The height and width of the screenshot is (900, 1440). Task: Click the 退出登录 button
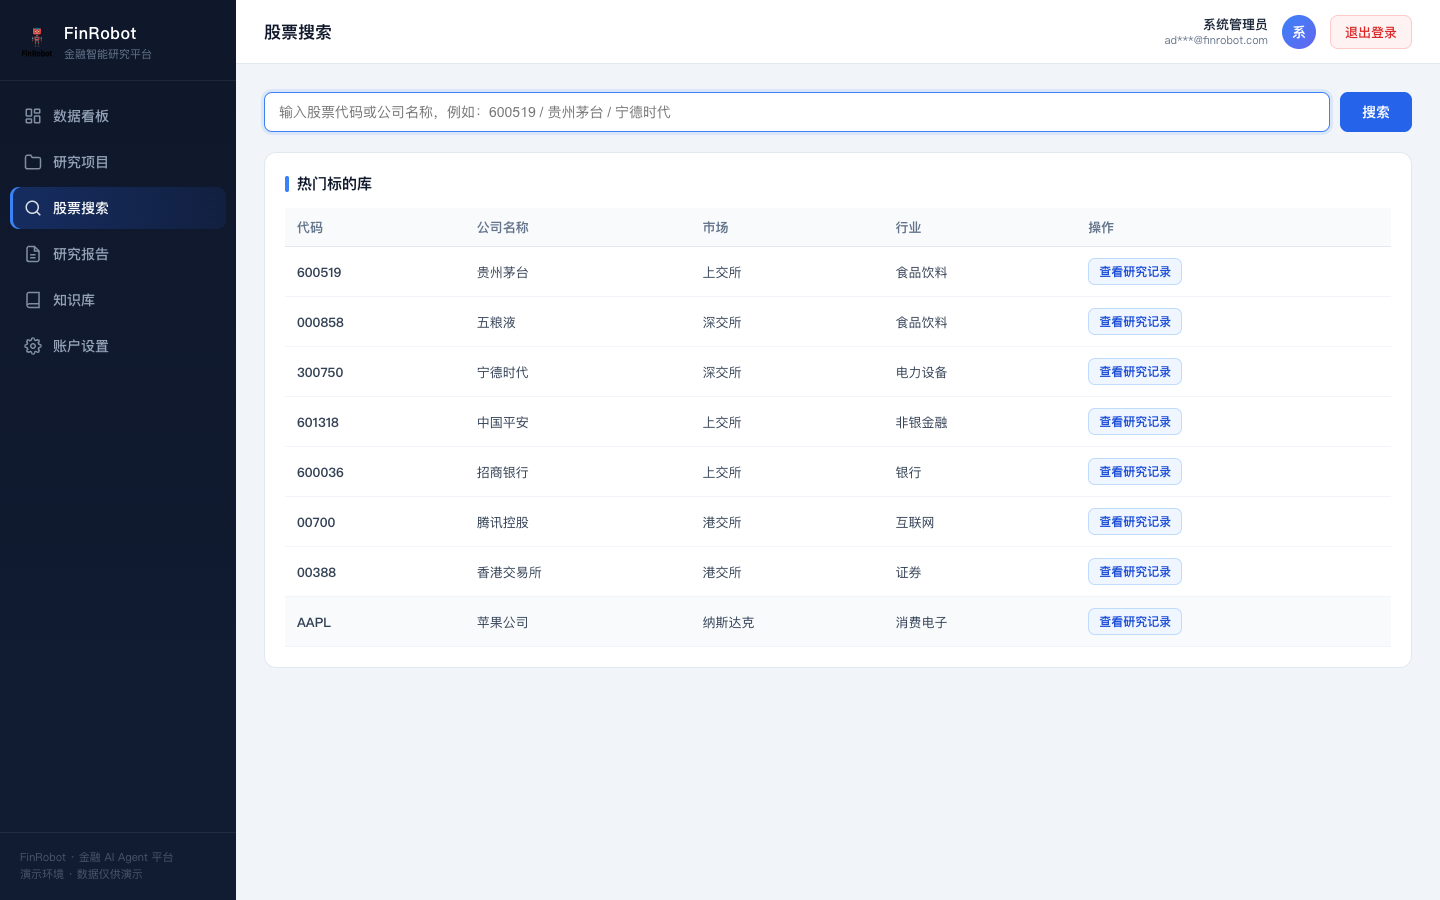1371,32
